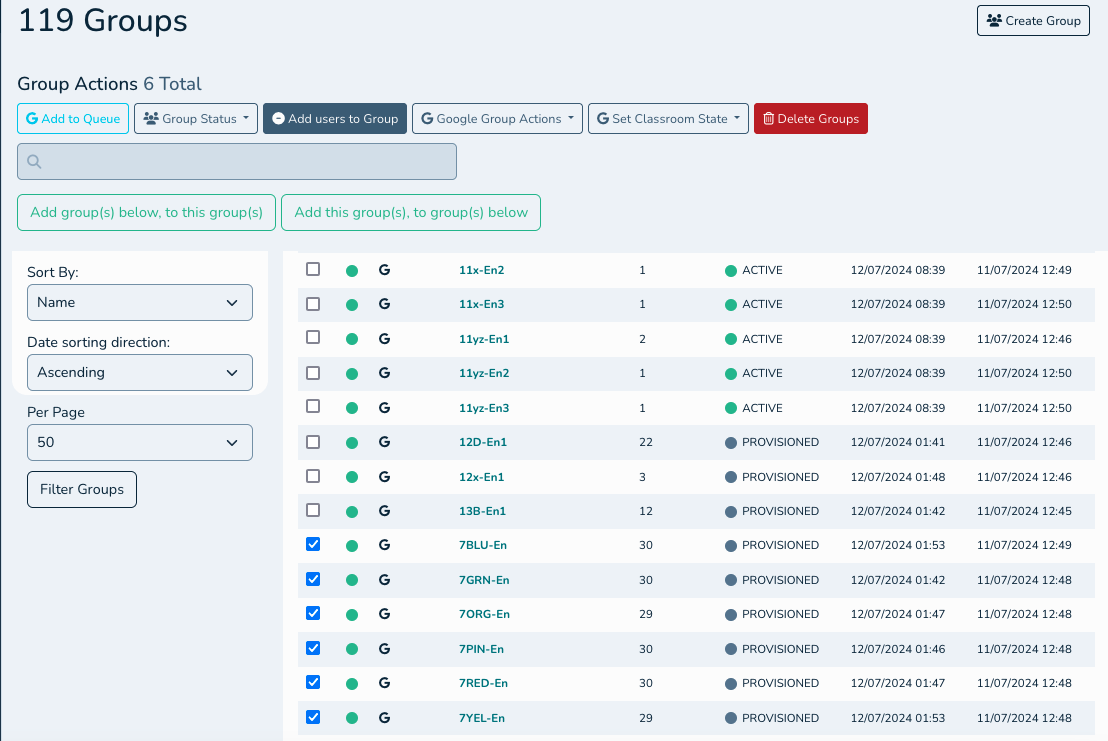
Task: Check the checkbox for group 11x-En3
Action: click(x=313, y=304)
